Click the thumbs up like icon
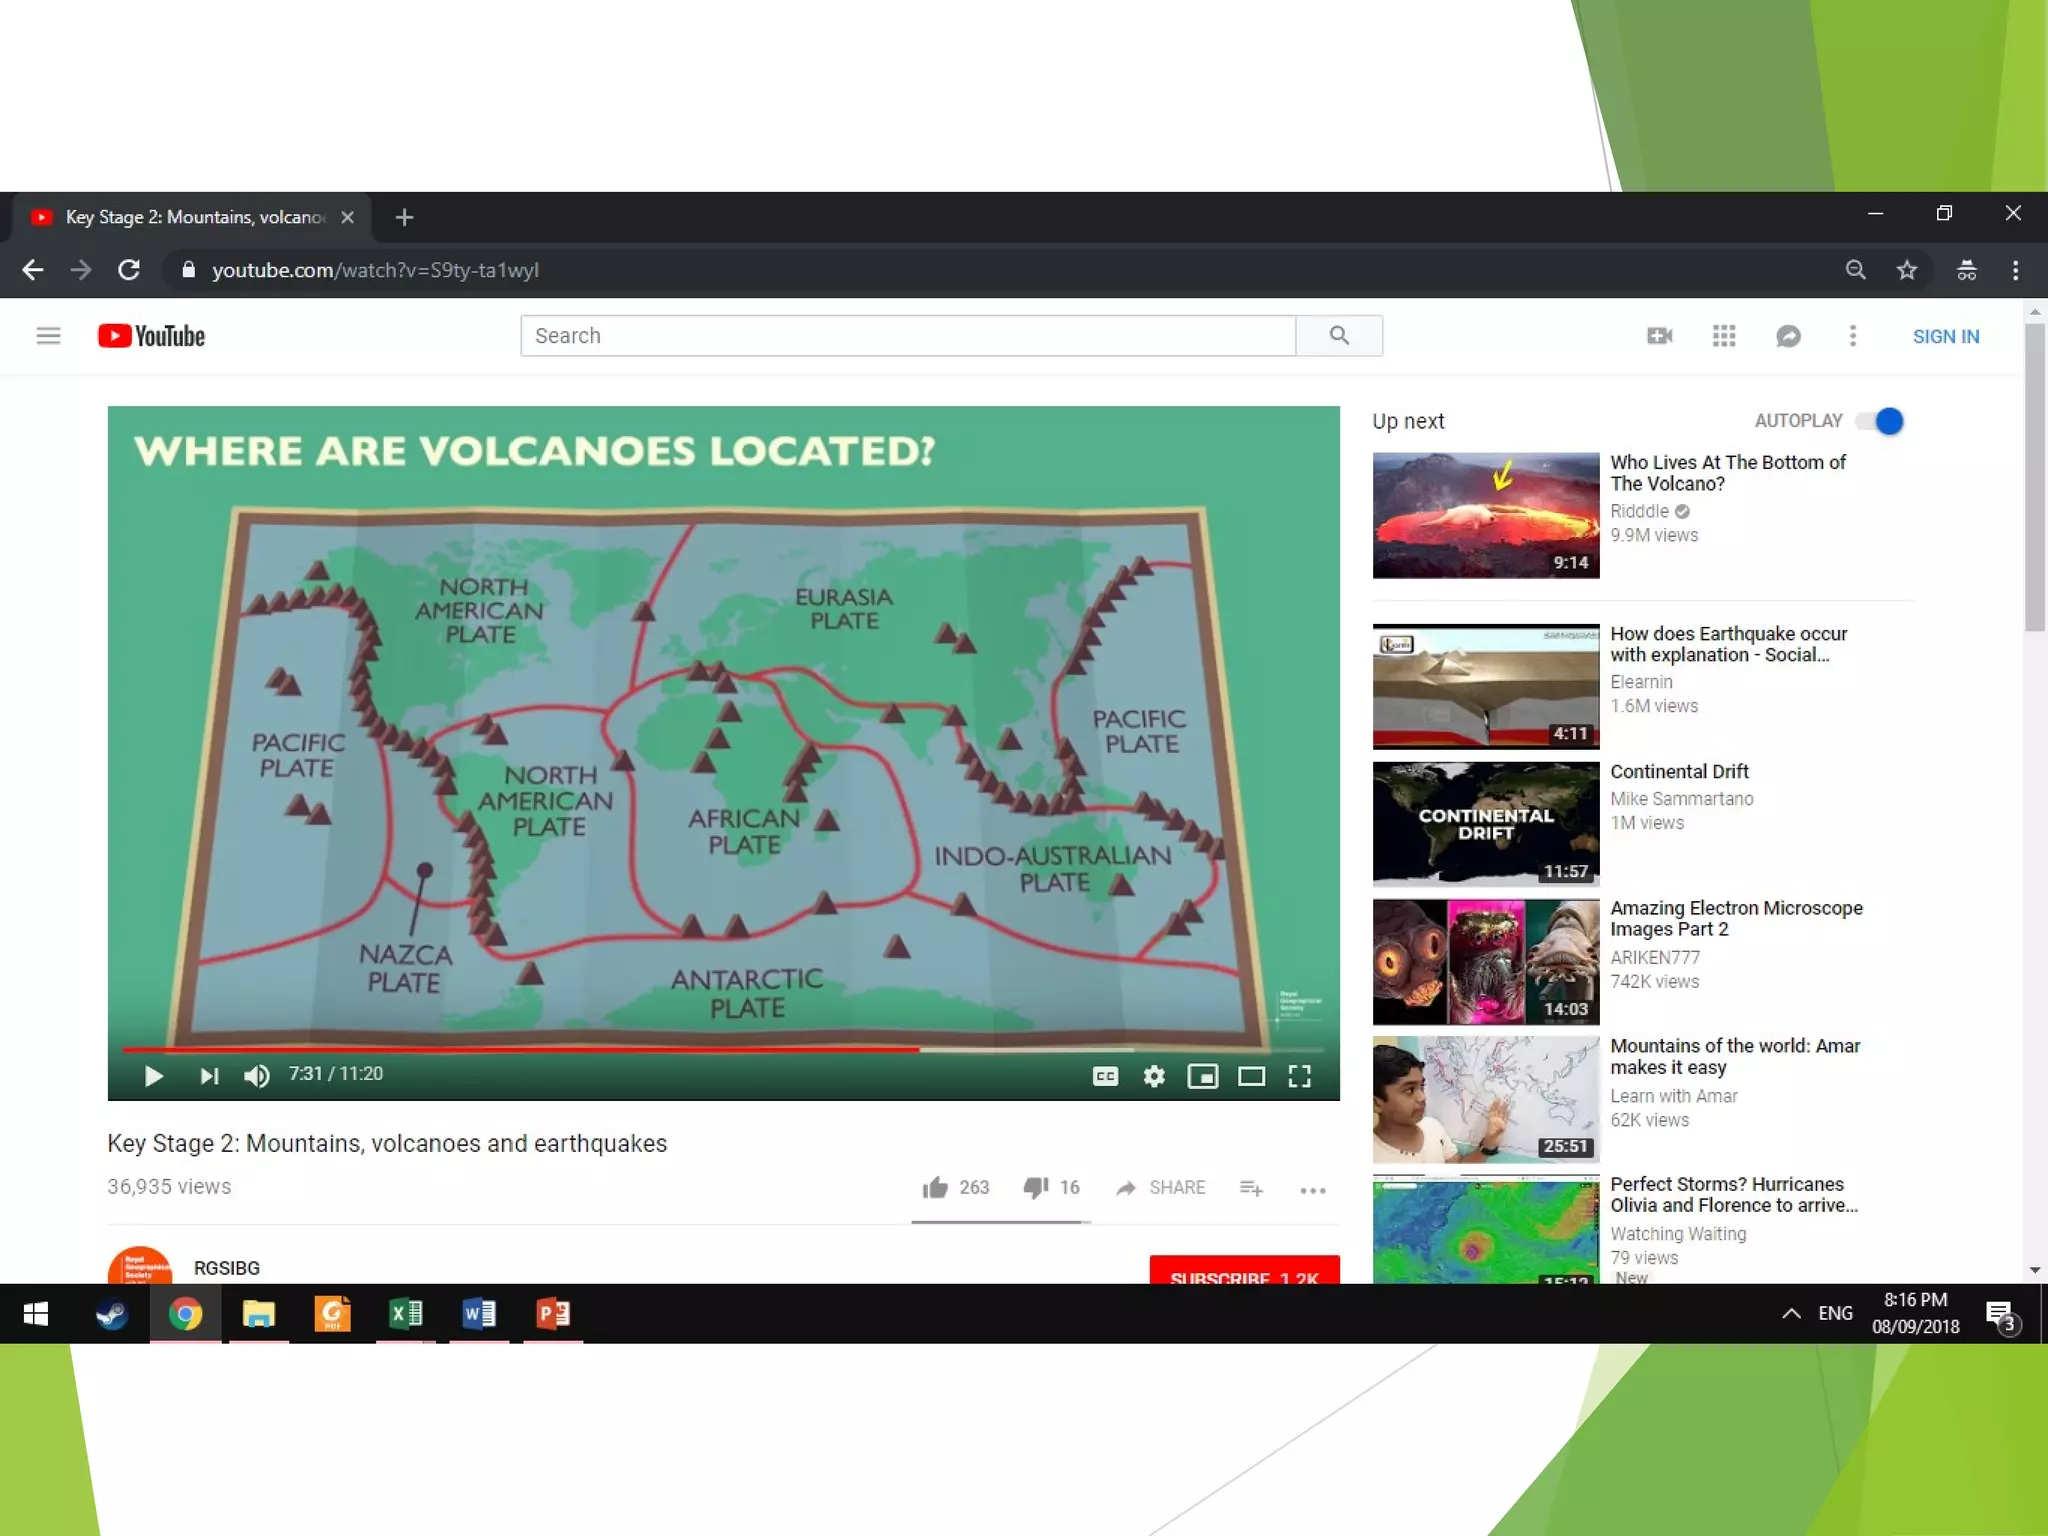The width and height of the screenshot is (2048, 1536). tap(935, 1187)
